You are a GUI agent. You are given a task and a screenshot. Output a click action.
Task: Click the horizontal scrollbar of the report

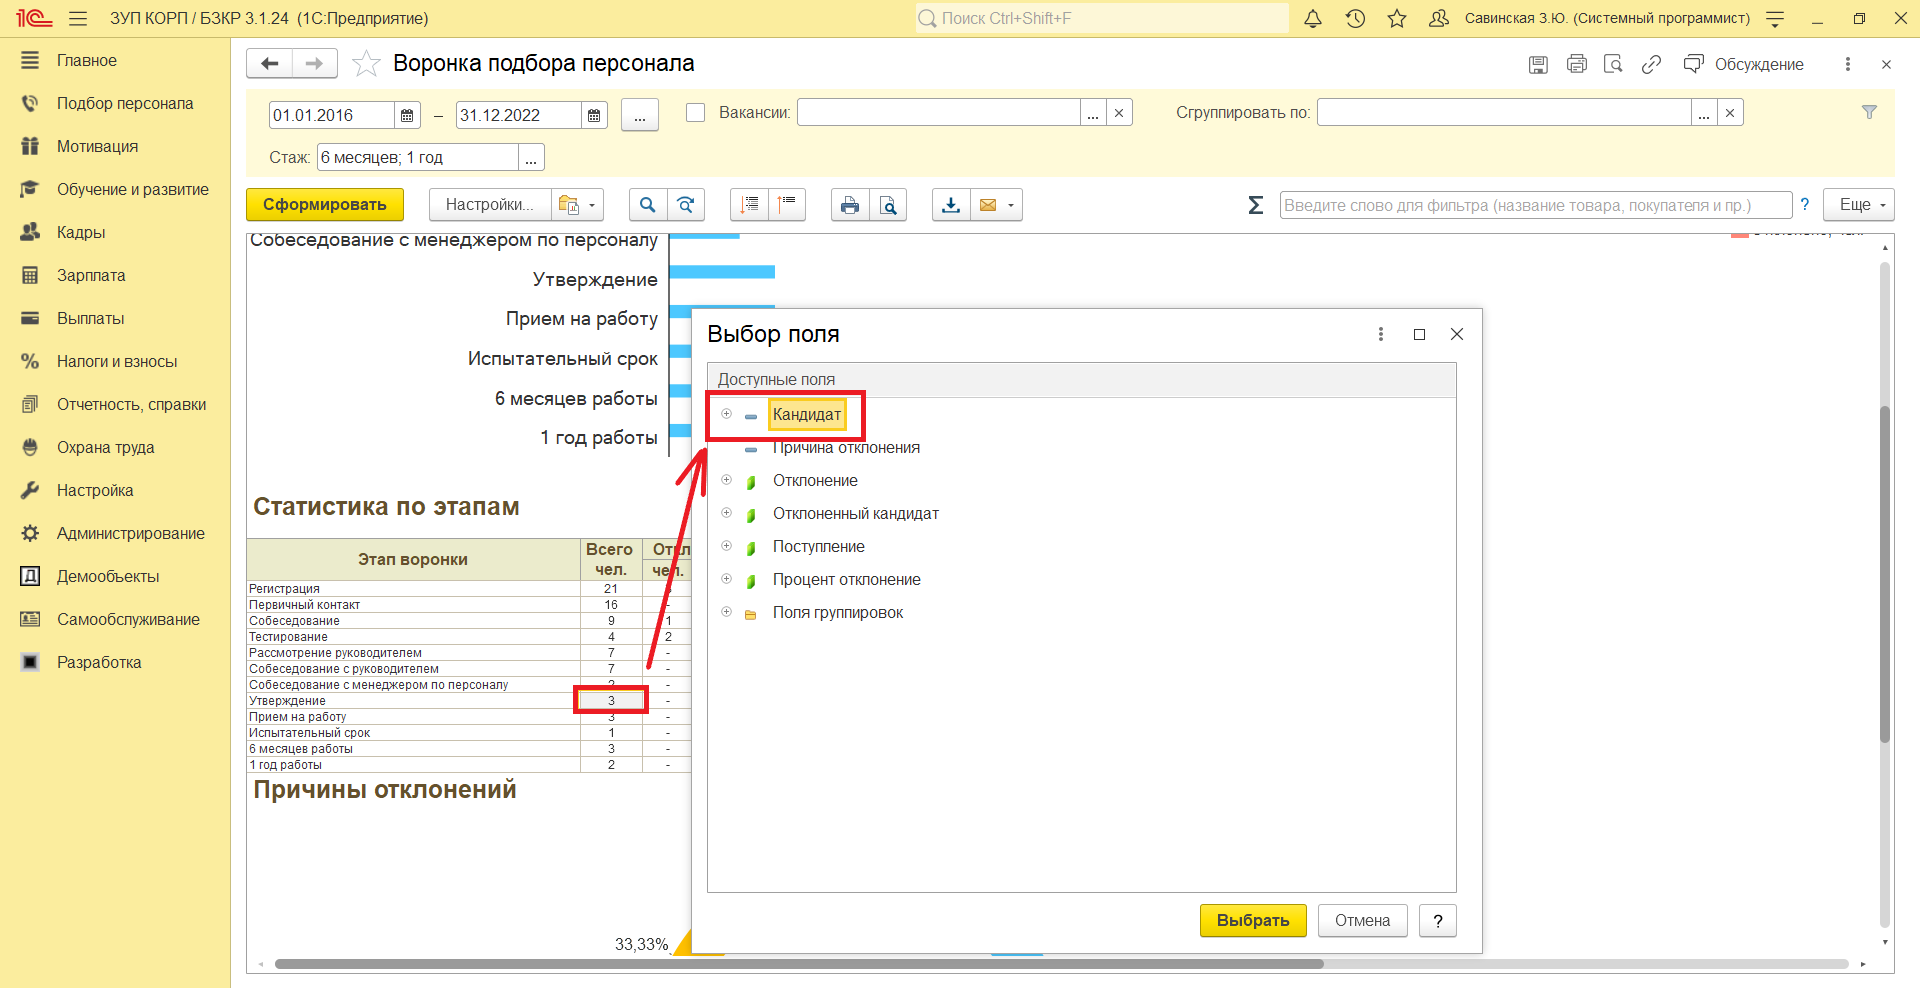798,964
